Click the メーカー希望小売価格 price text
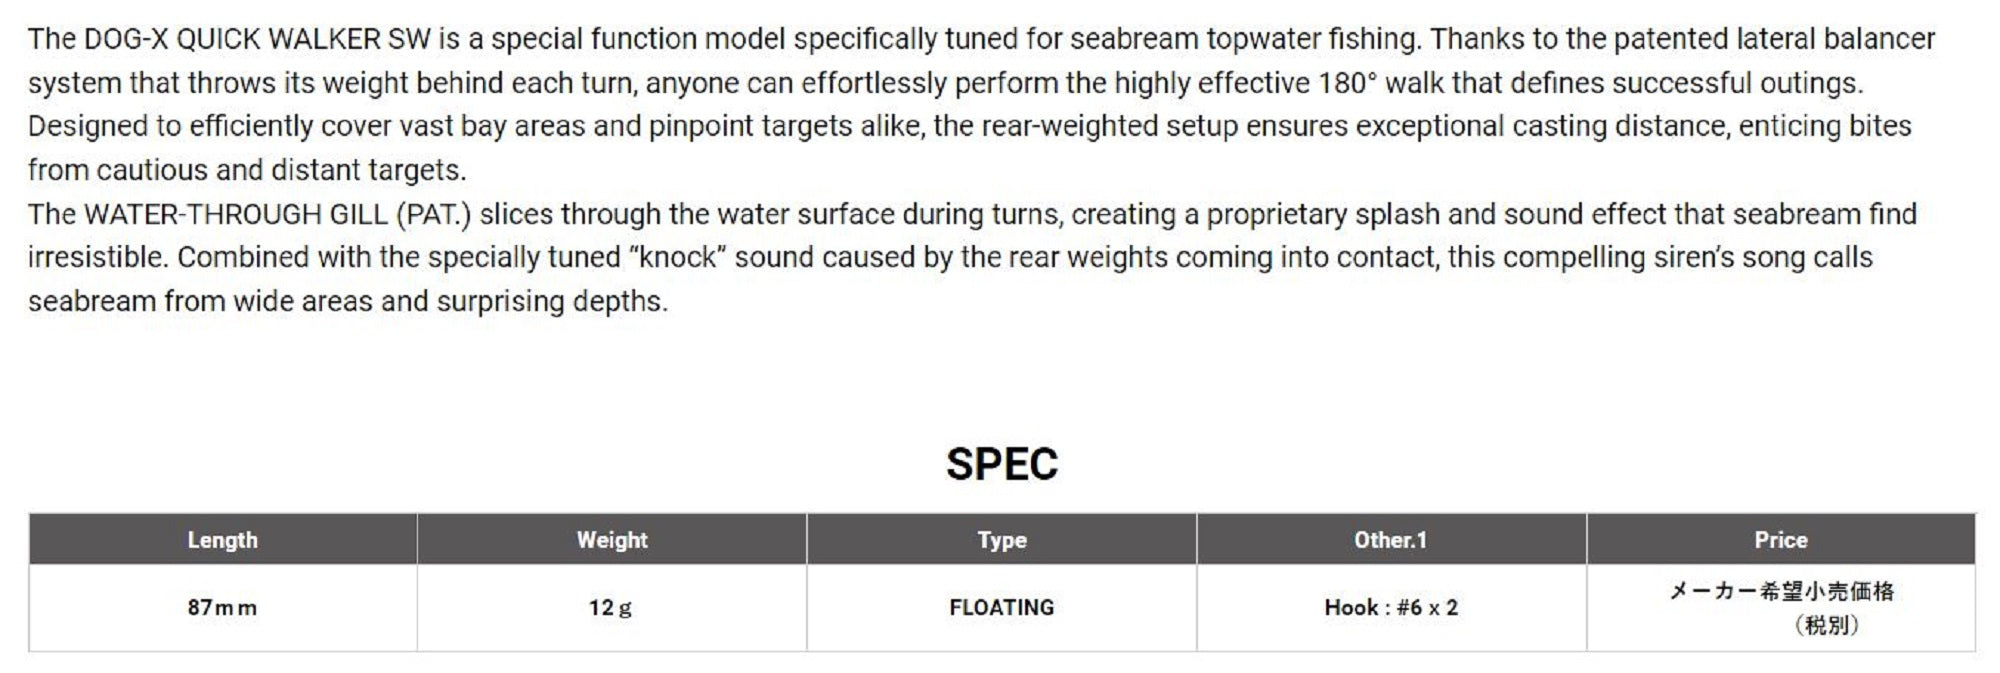Viewport: 2000px width, 673px height. [1781, 591]
